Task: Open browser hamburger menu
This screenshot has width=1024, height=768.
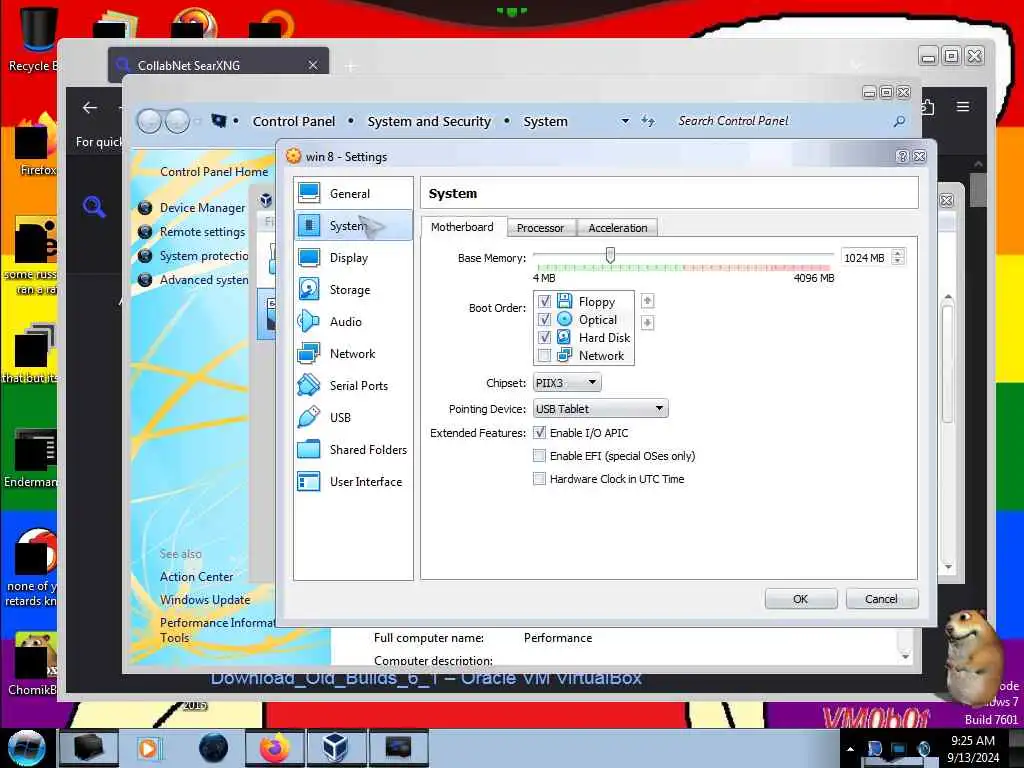Action: (x=963, y=106)
